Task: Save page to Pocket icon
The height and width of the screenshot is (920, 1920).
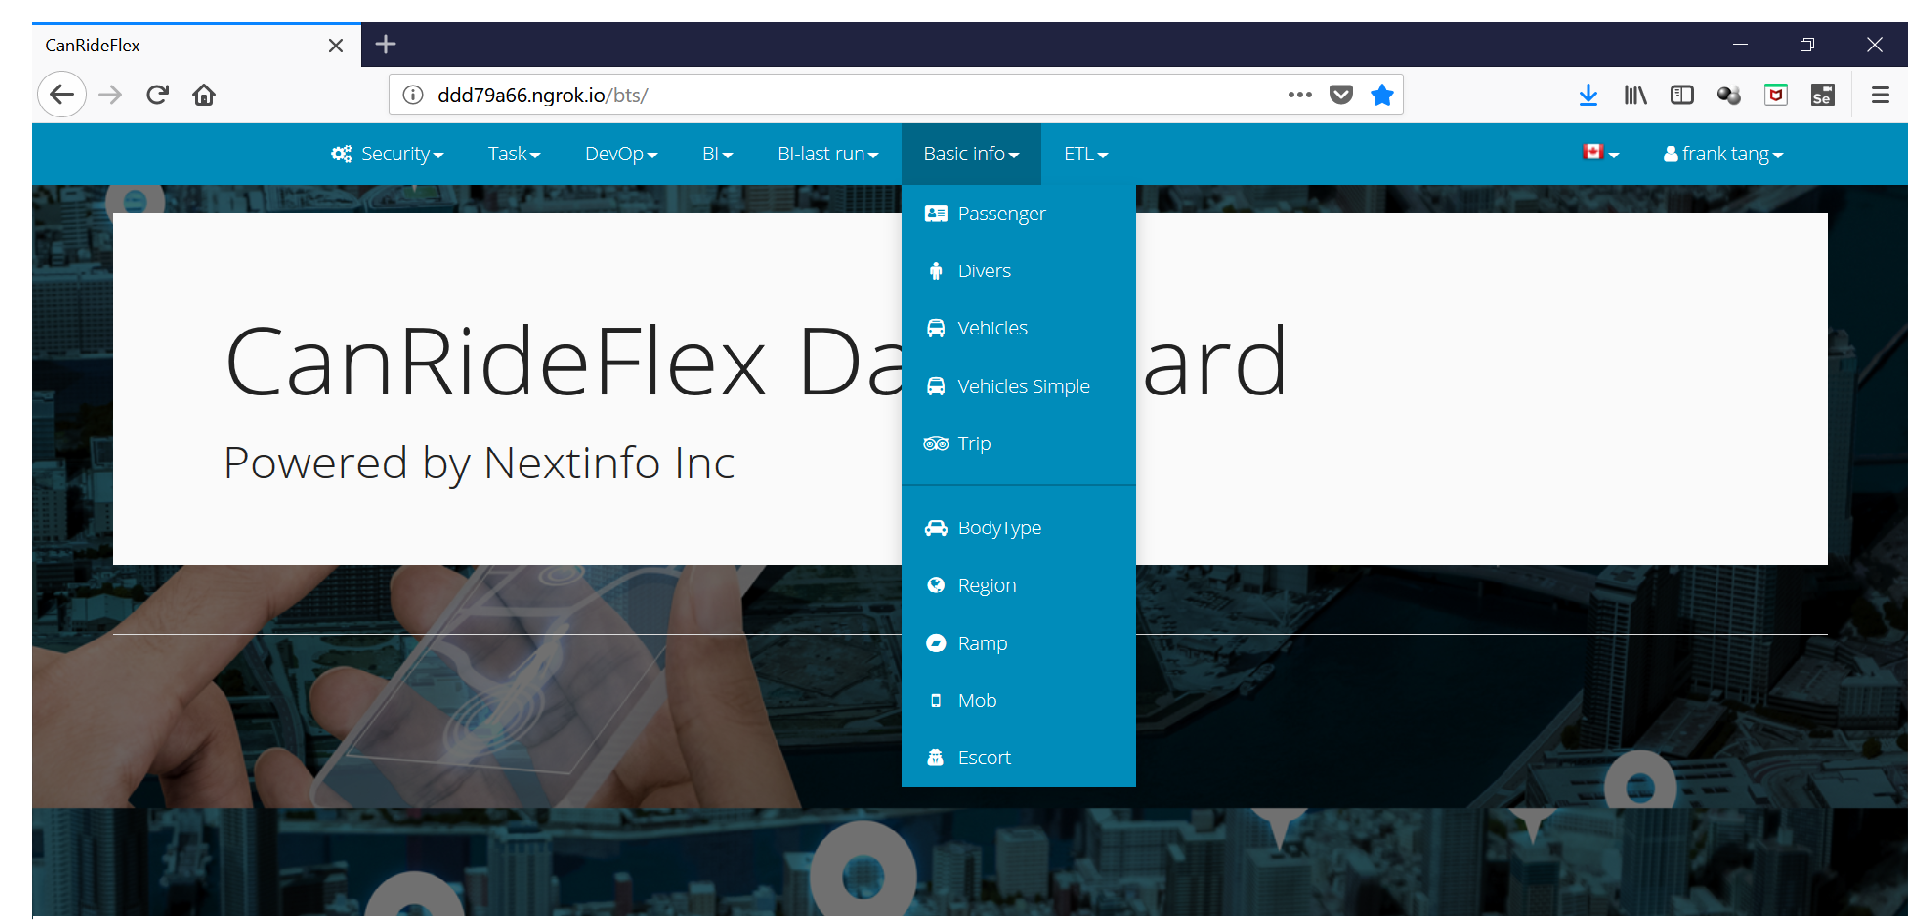Action: [1341, 95]
